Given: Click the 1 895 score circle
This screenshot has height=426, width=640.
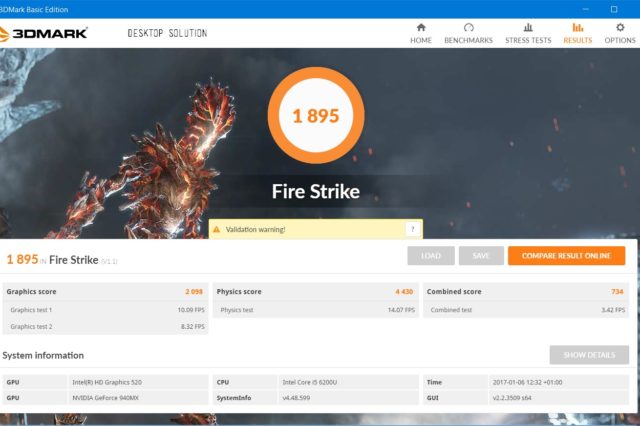Looking at the screenshot, I should point(316,115).
